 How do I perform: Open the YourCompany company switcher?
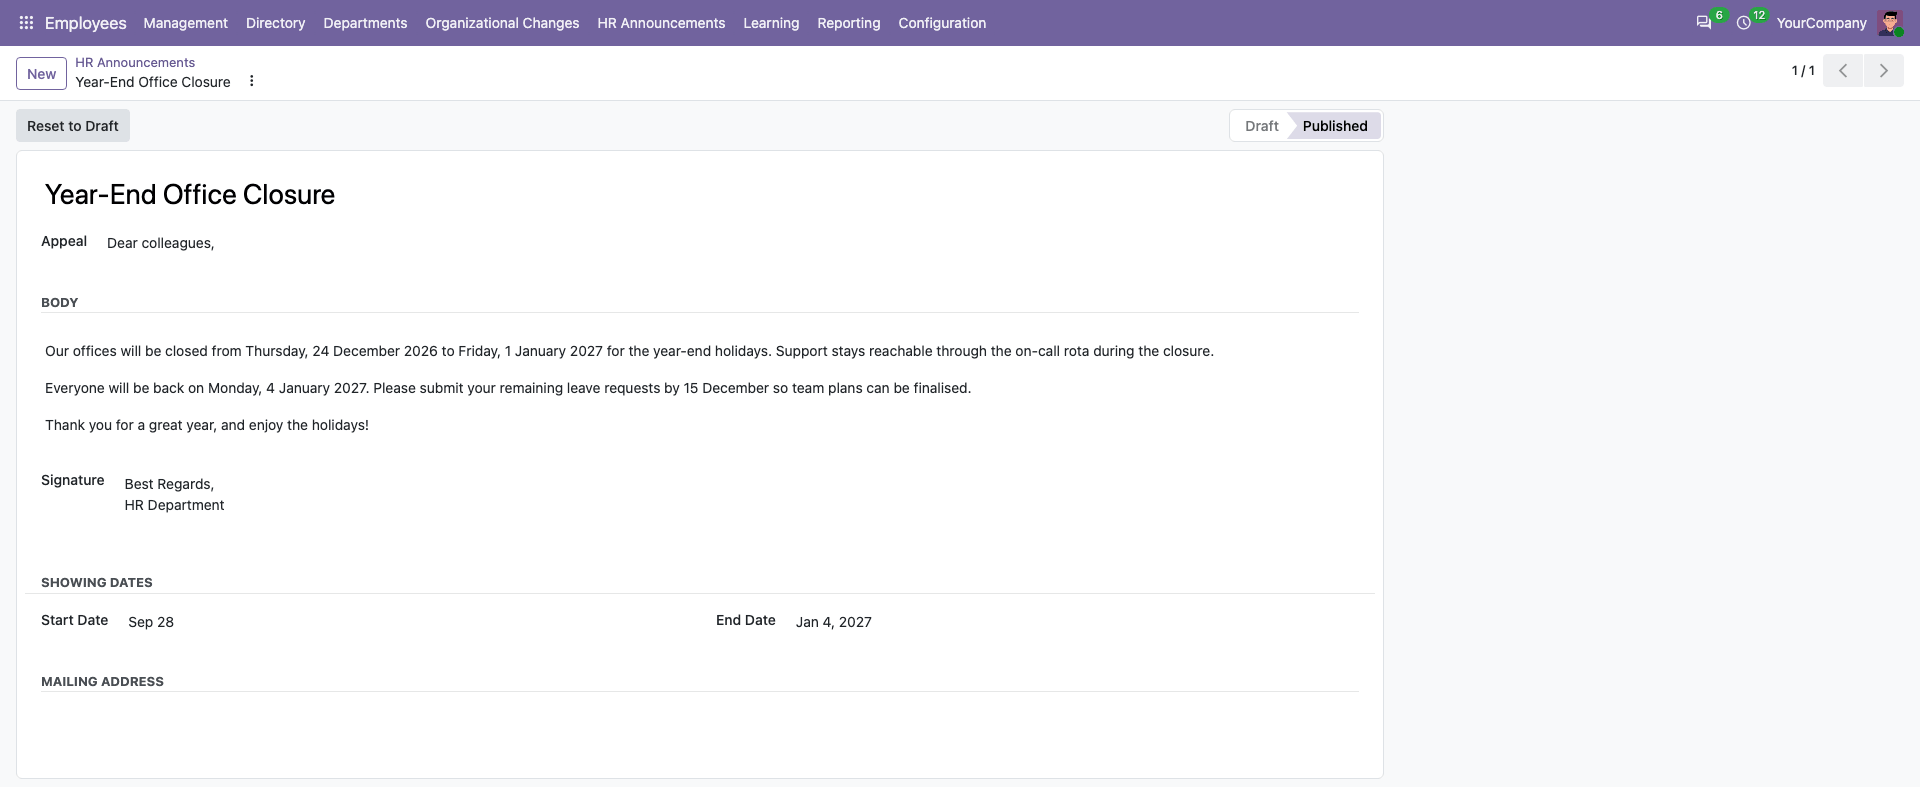(1821, 23)
